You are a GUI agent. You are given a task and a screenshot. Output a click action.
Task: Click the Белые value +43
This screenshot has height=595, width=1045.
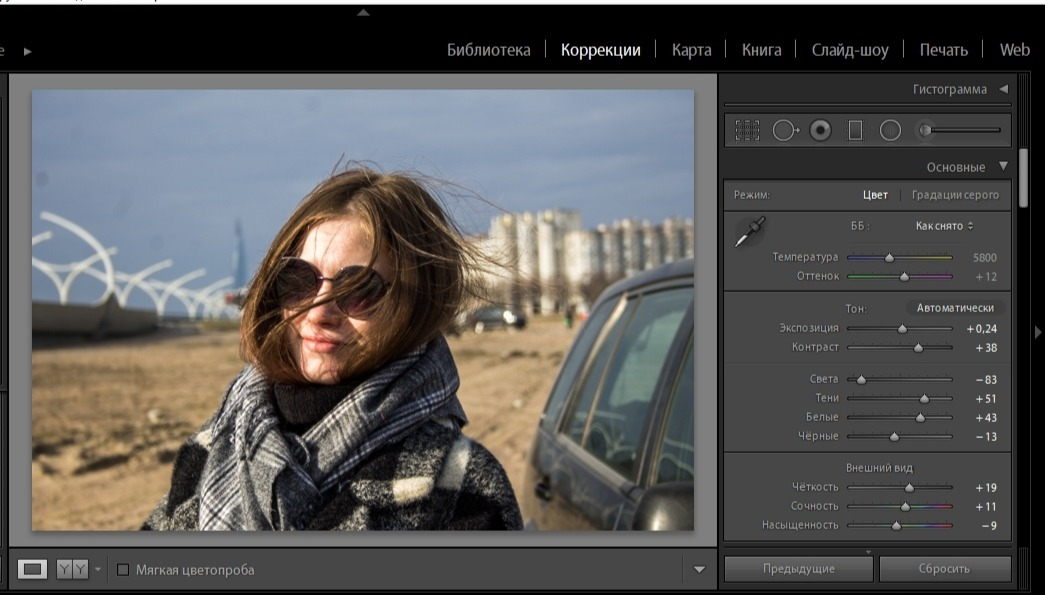tap(986, 418)
